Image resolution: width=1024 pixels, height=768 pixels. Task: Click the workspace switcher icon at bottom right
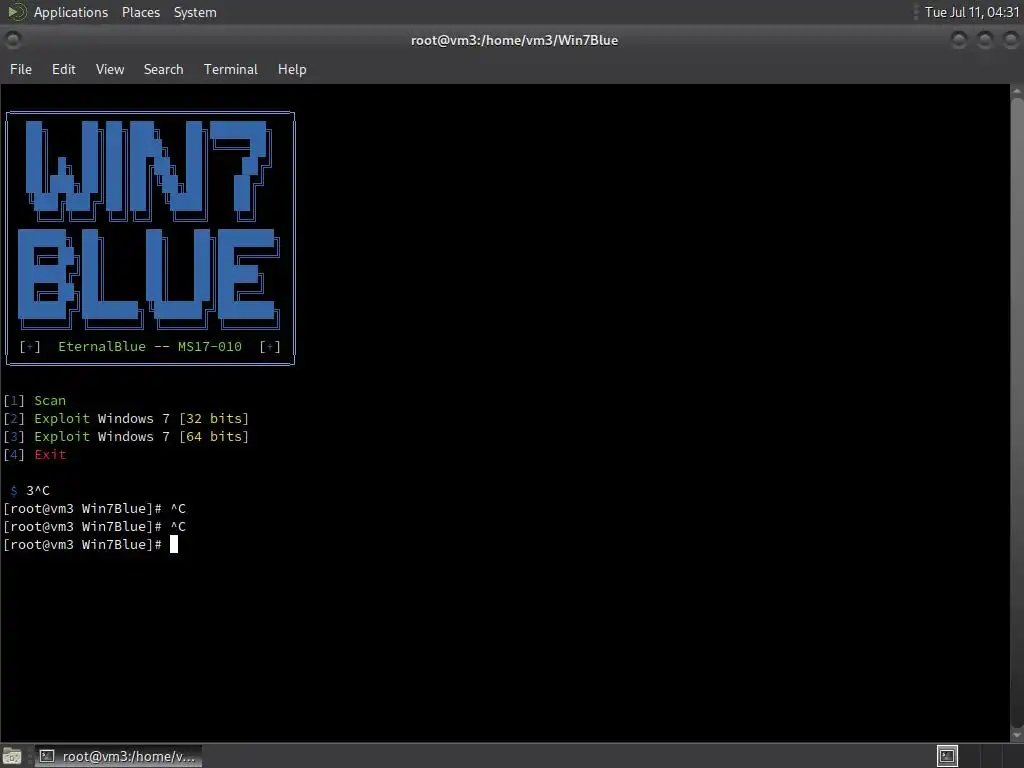(947, 756)
